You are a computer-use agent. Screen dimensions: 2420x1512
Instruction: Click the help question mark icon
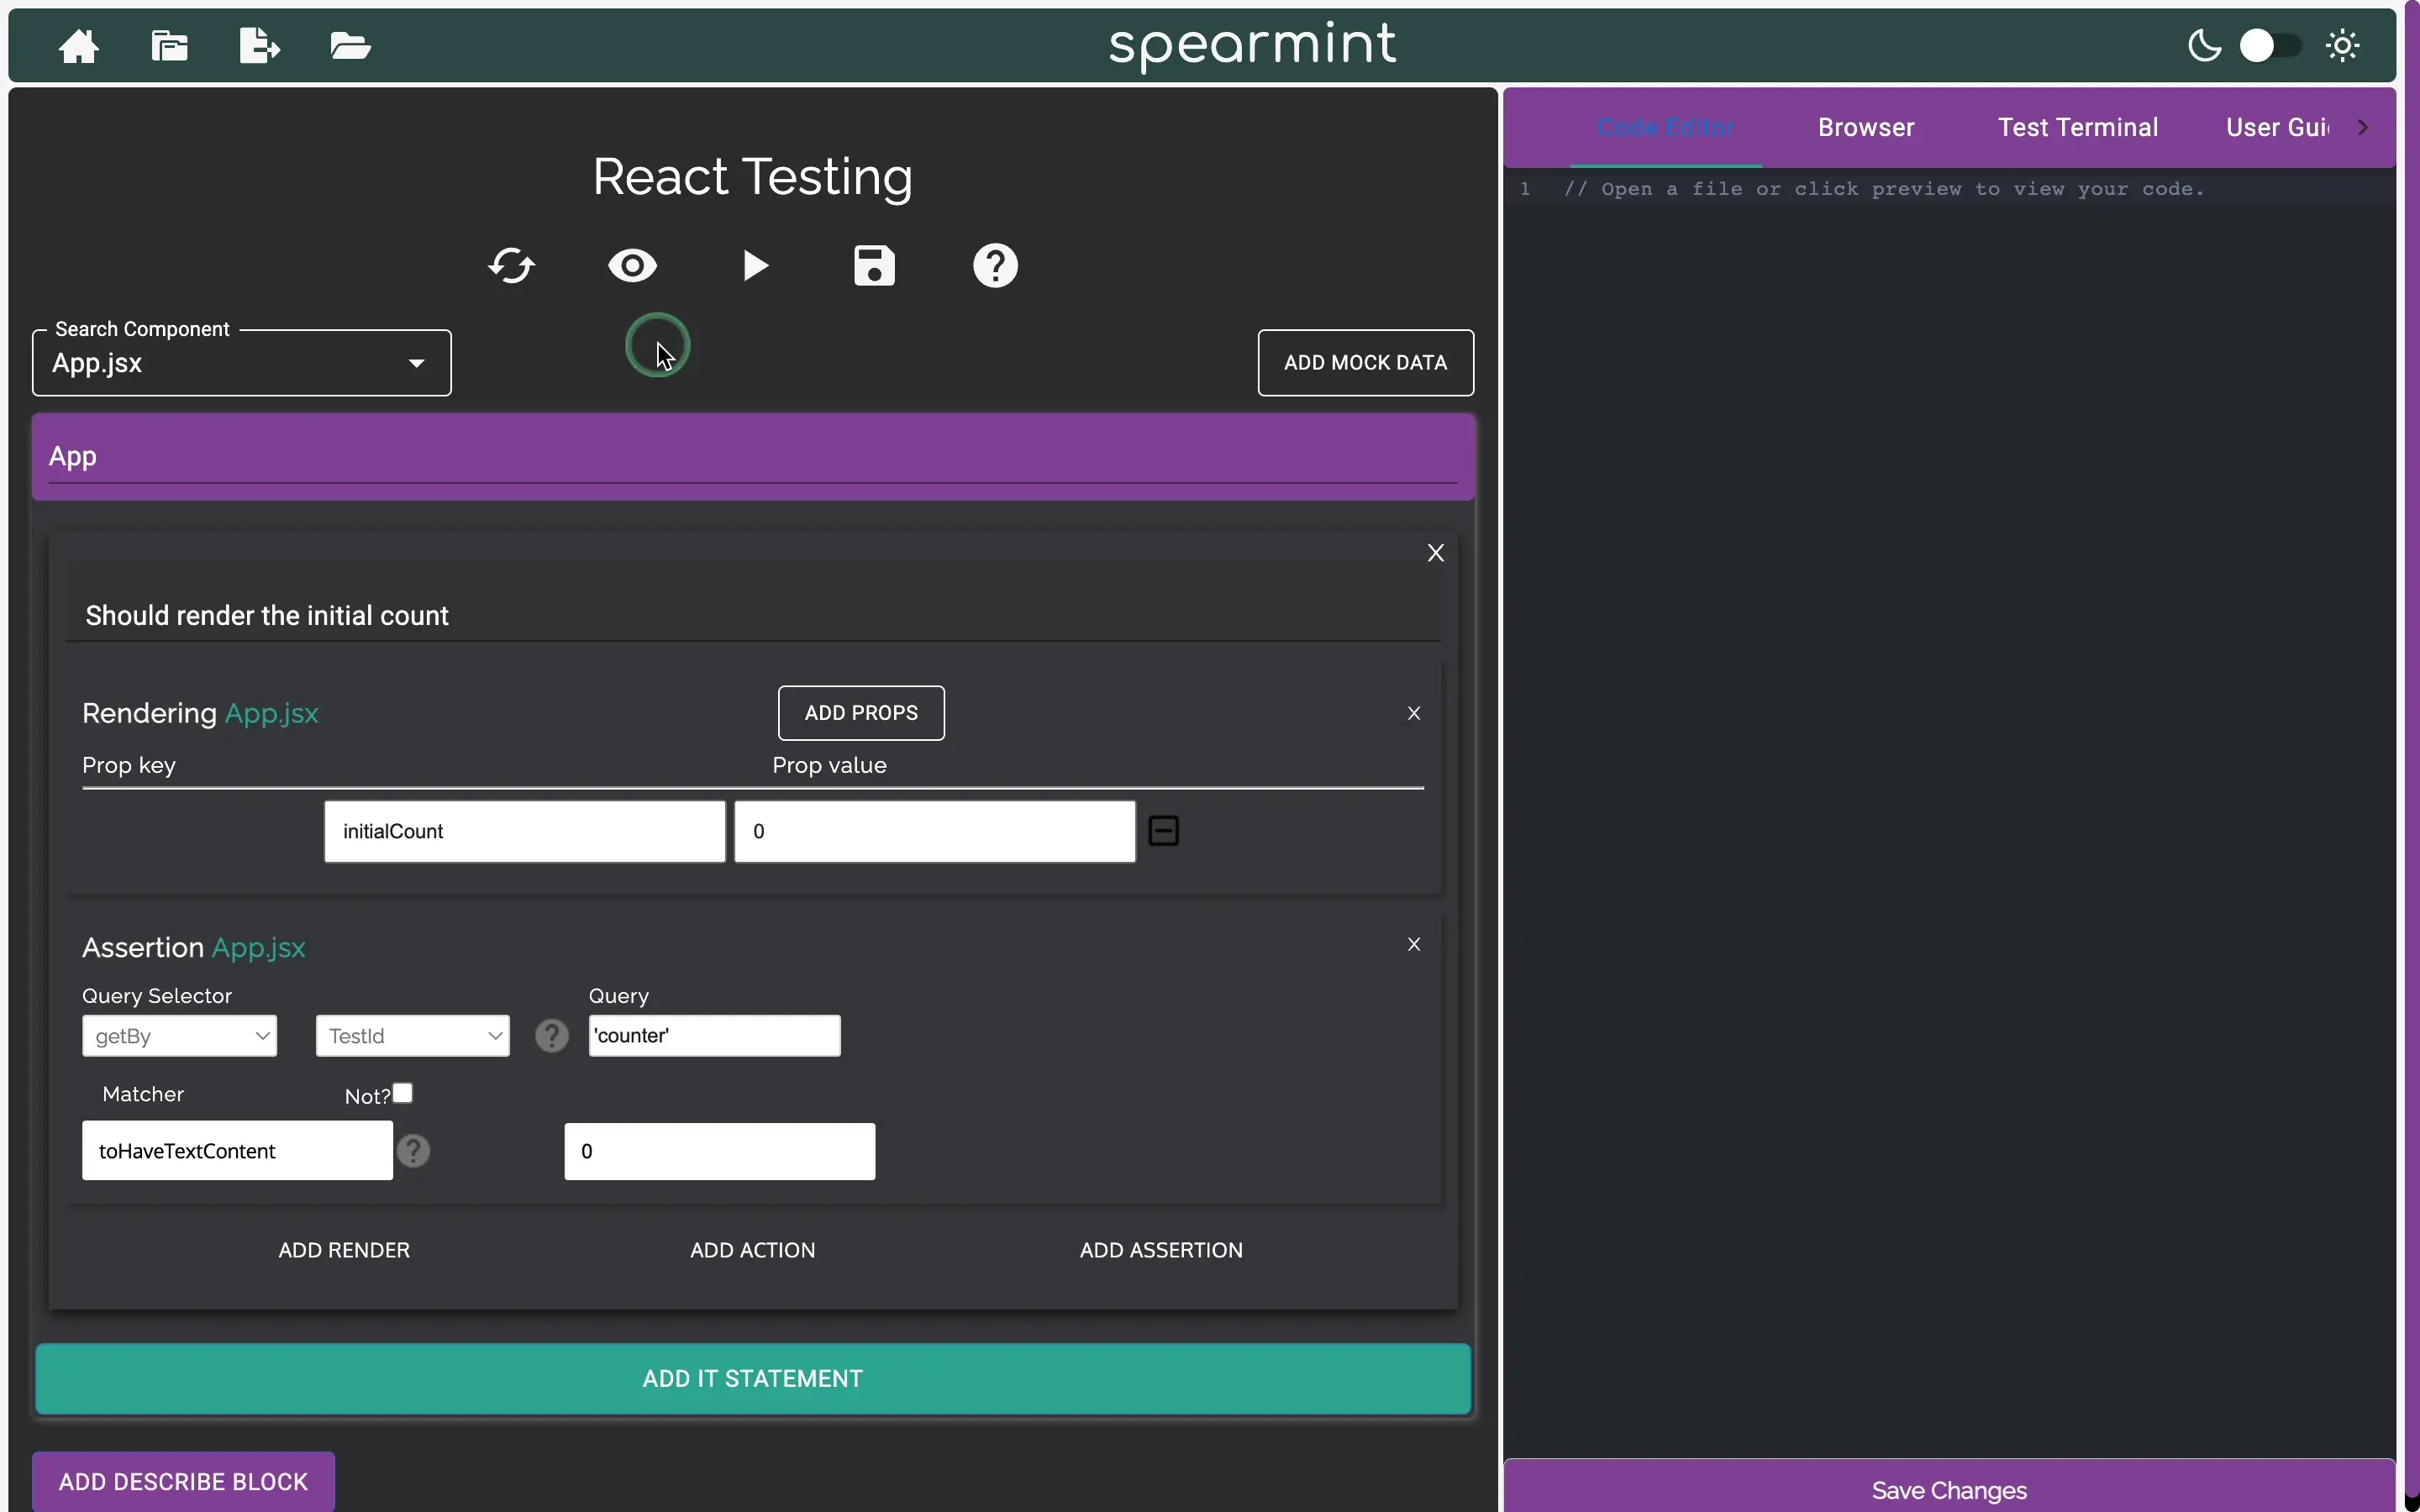[993, 265]
